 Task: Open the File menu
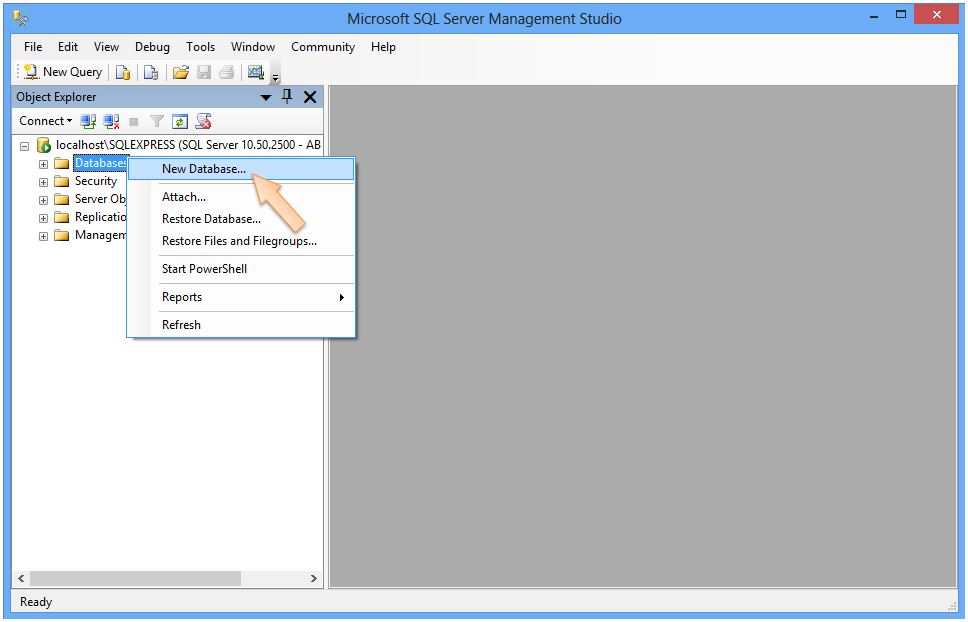click(33, 47)
